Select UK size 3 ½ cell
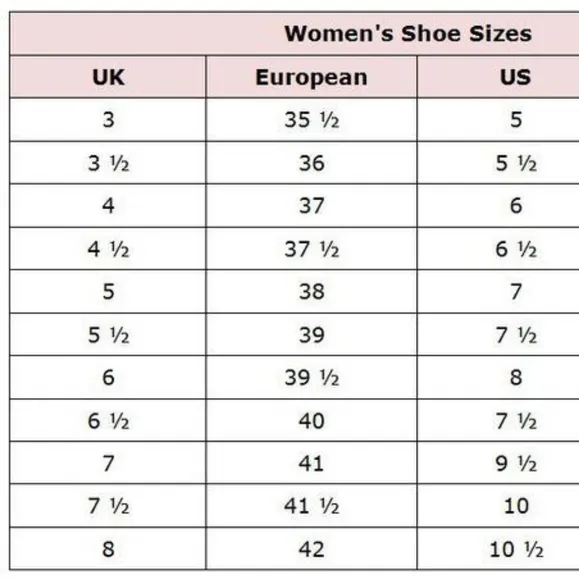 (x=108, y=163)
